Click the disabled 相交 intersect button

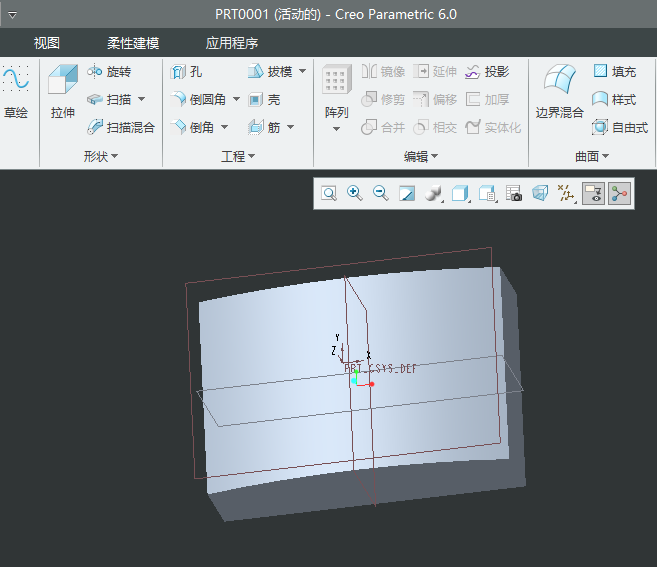(x=435, y=127)
